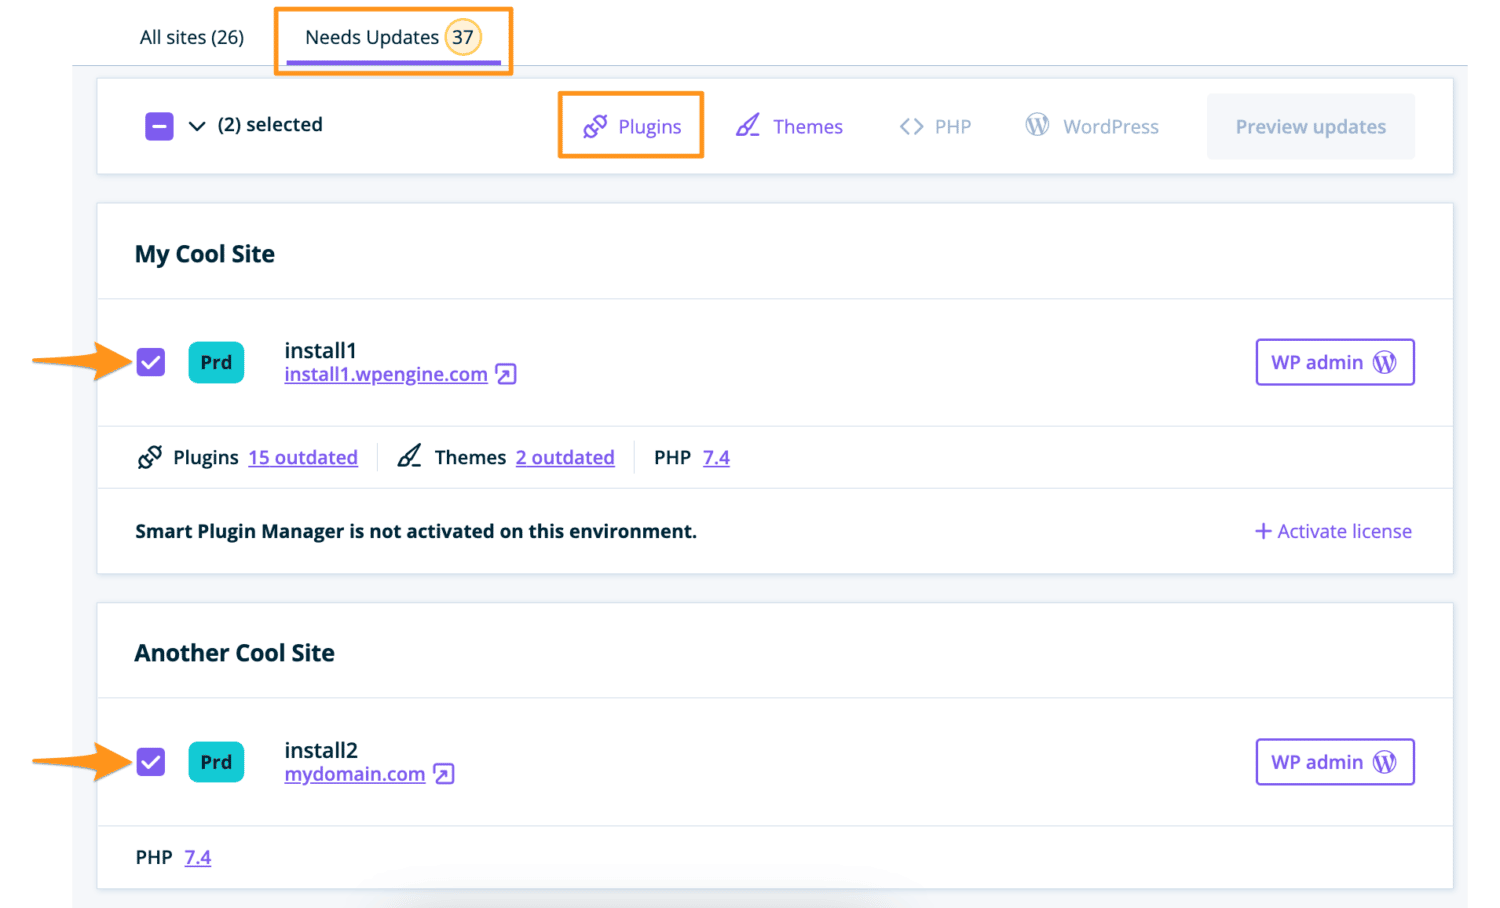Viewport: 1500px width, 908px height.
Task: Click the WordPress icon on install2's WP admin button
Action: click(1386, 761)
